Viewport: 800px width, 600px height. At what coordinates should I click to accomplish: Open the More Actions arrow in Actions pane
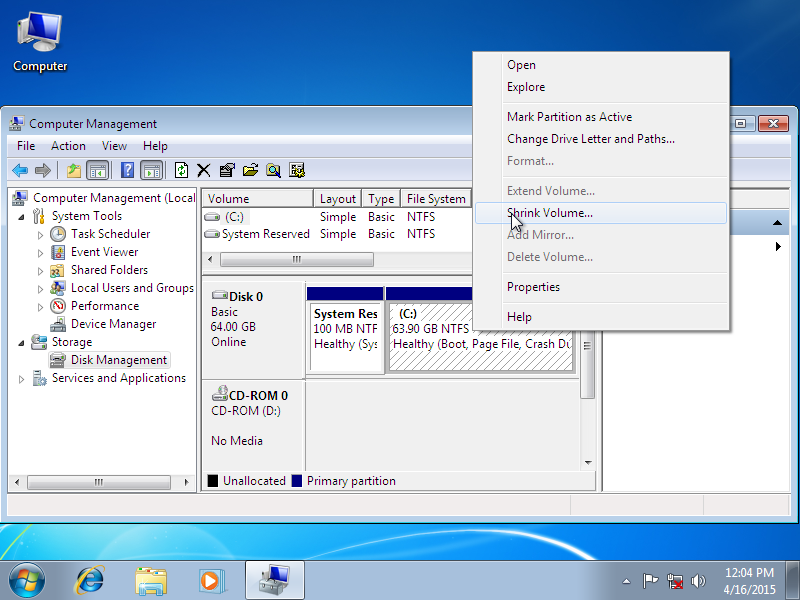[778, 246]
